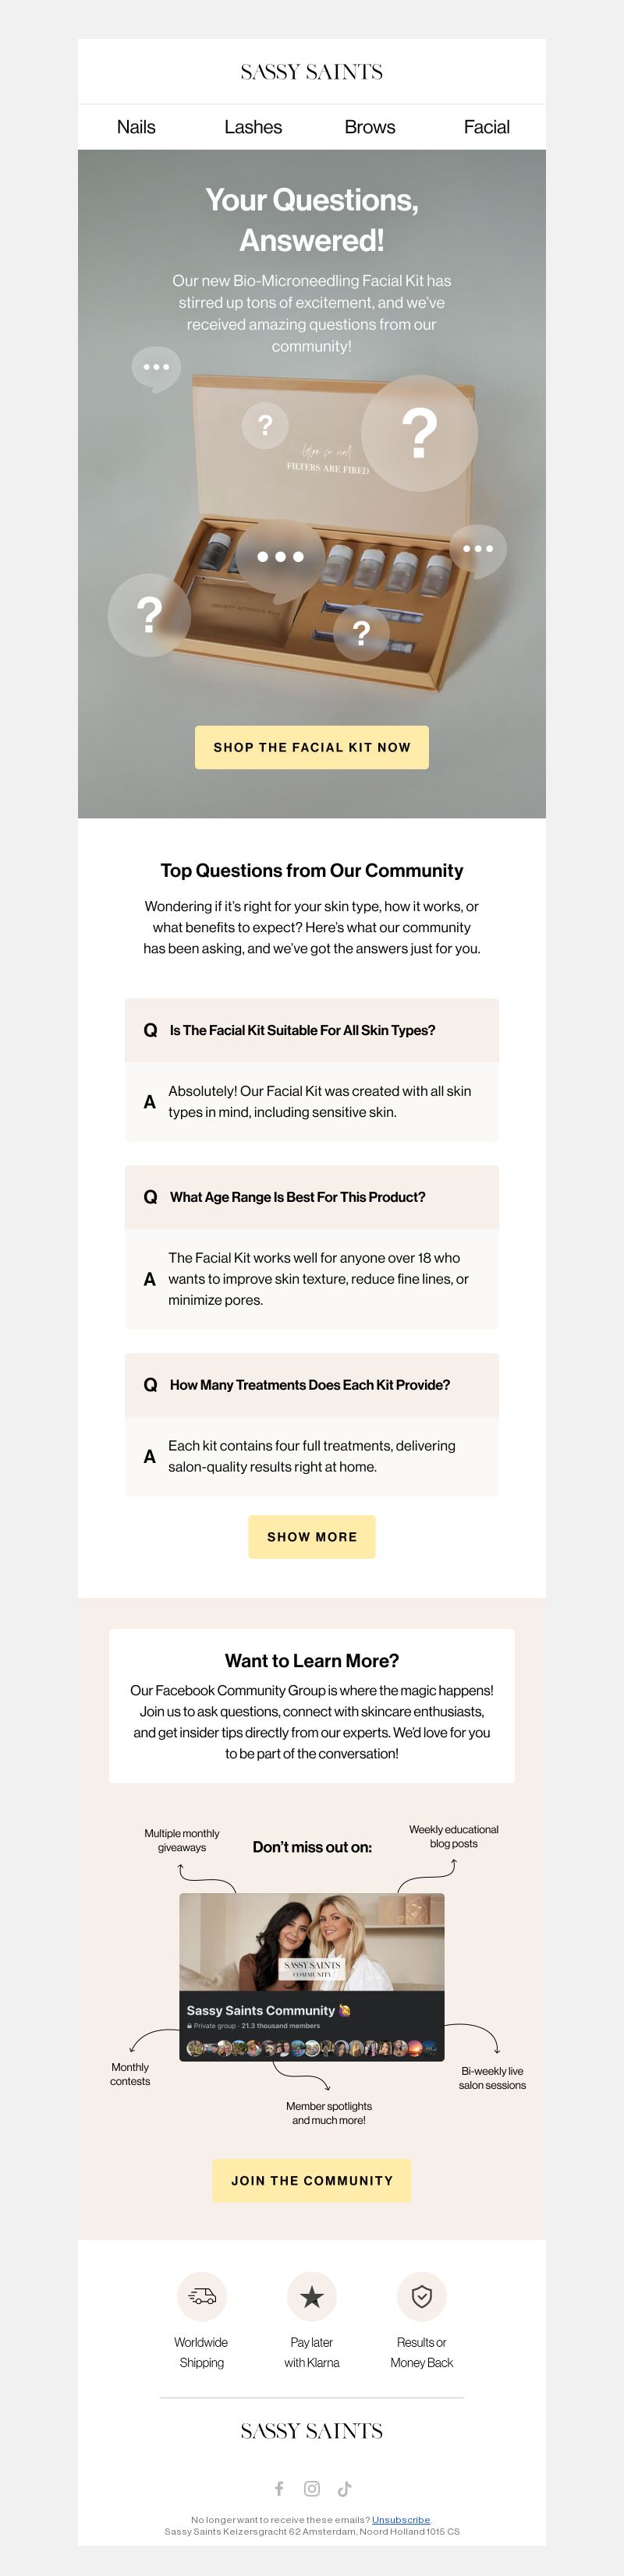The image size is (624, 2576).
Task: Click the large question mark bubble
Action: 419,433
